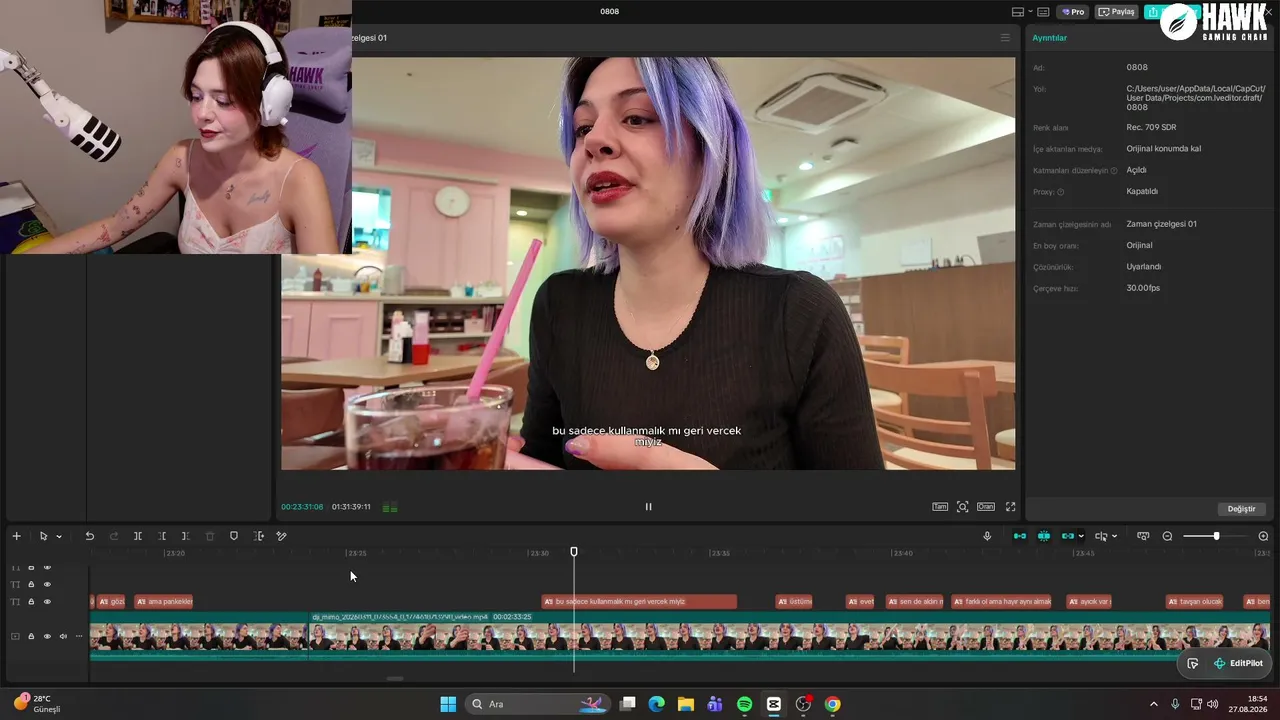Pause the preview playback
Image resolution: width=1280 pixels, height=720 pixels.
click(x=648, y=507)
